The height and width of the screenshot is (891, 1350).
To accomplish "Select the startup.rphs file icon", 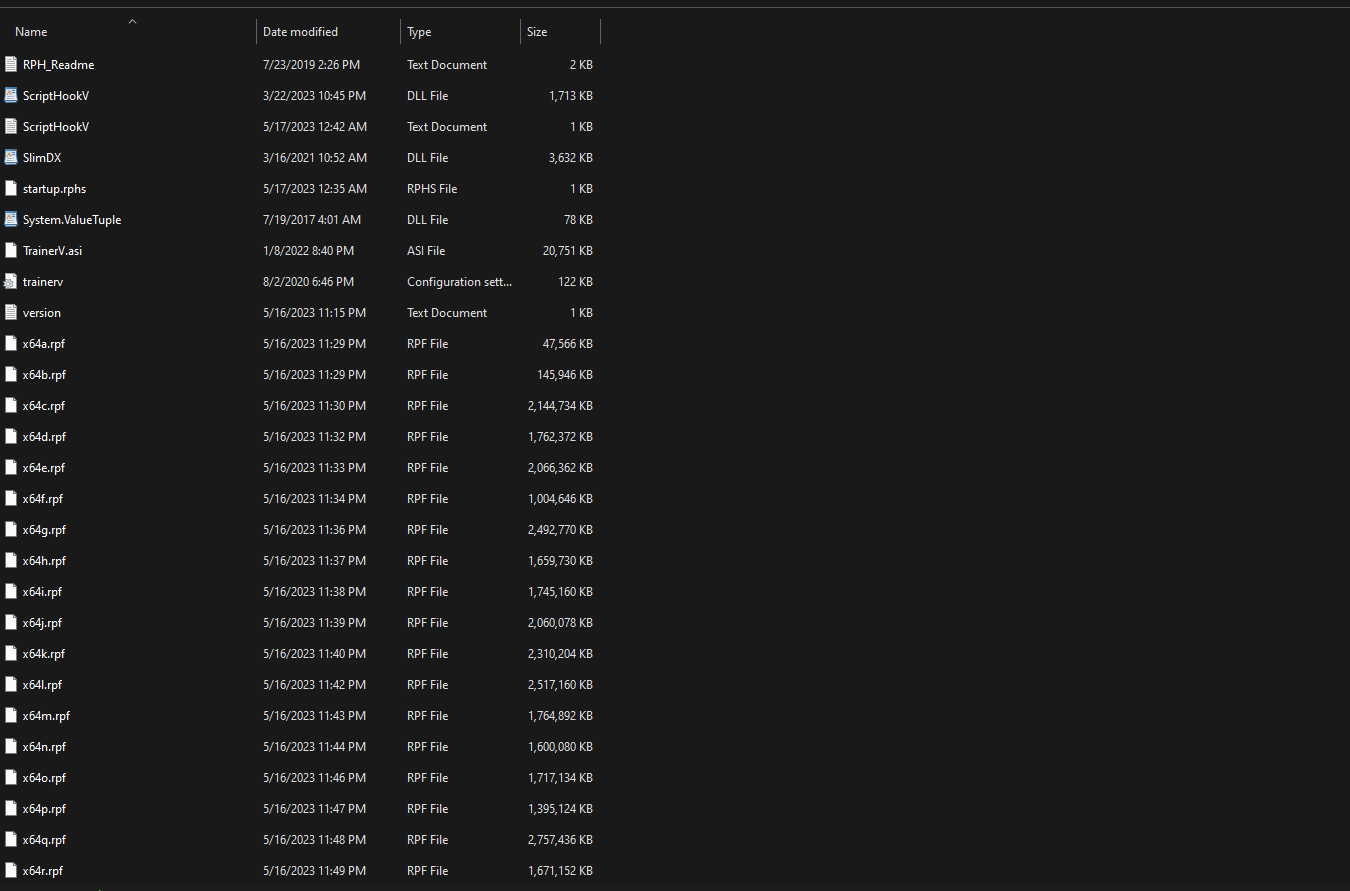I will point(11,189).
